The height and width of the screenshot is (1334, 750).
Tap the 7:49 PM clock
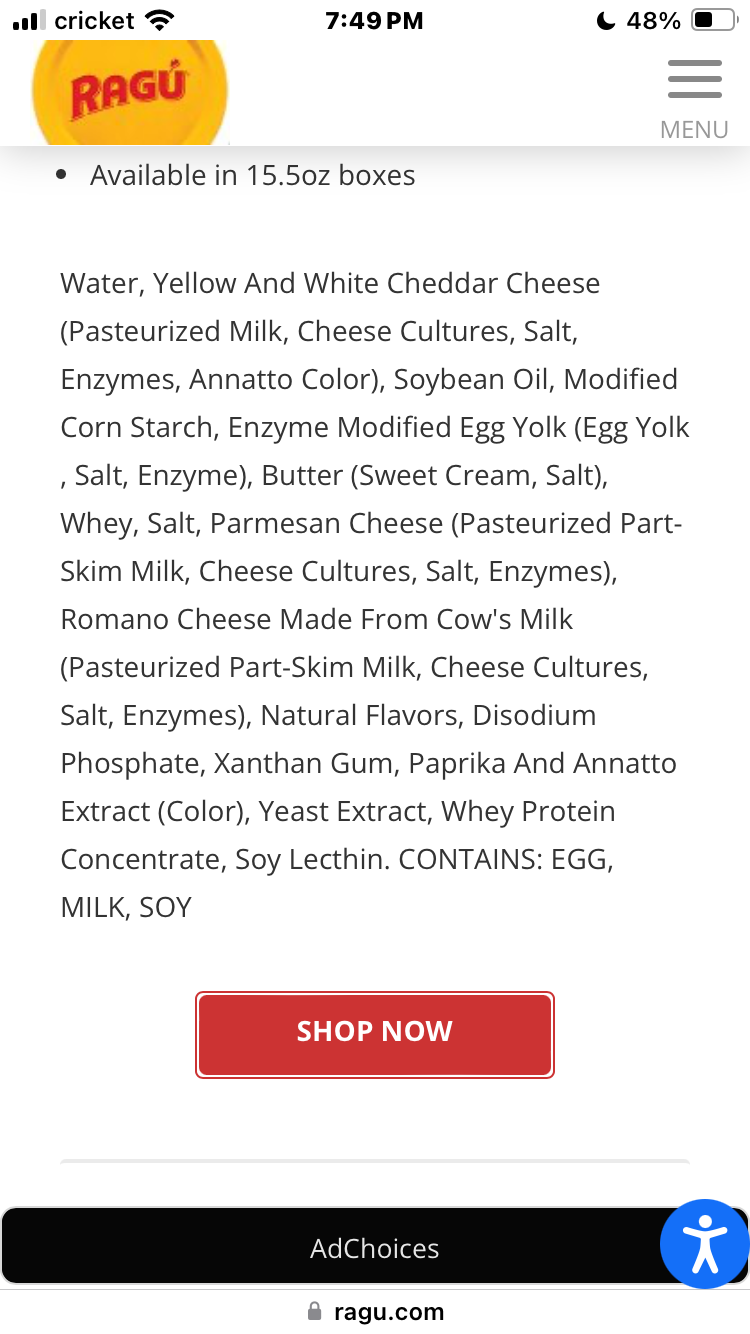pyautogui.click(x=374, y=20)
